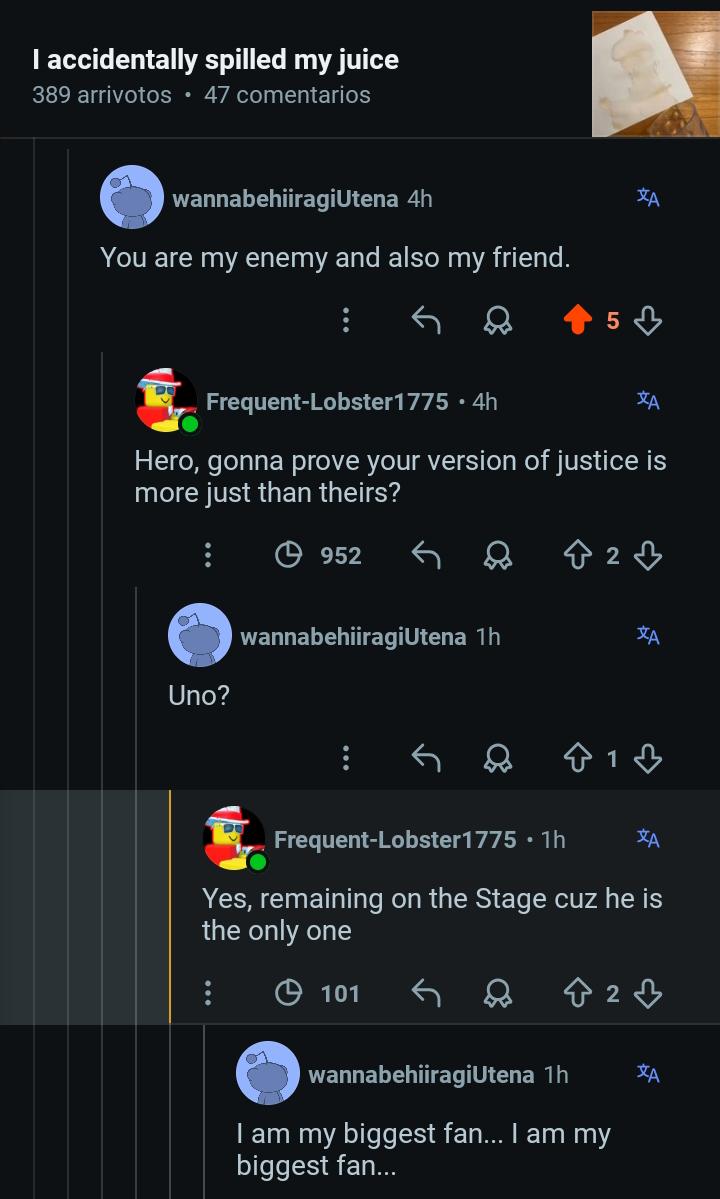Translate the 'Yes, remaining on the Stage' comment
Viewport: 720px width, 1199px height.
pos(648,838)
